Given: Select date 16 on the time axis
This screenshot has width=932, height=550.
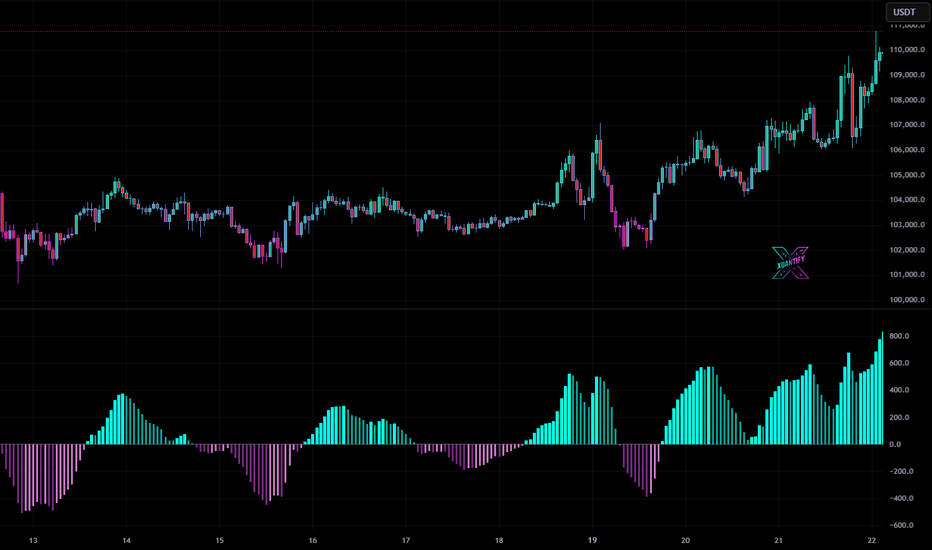Looking at the screenshot, I should tap(313, 540).
